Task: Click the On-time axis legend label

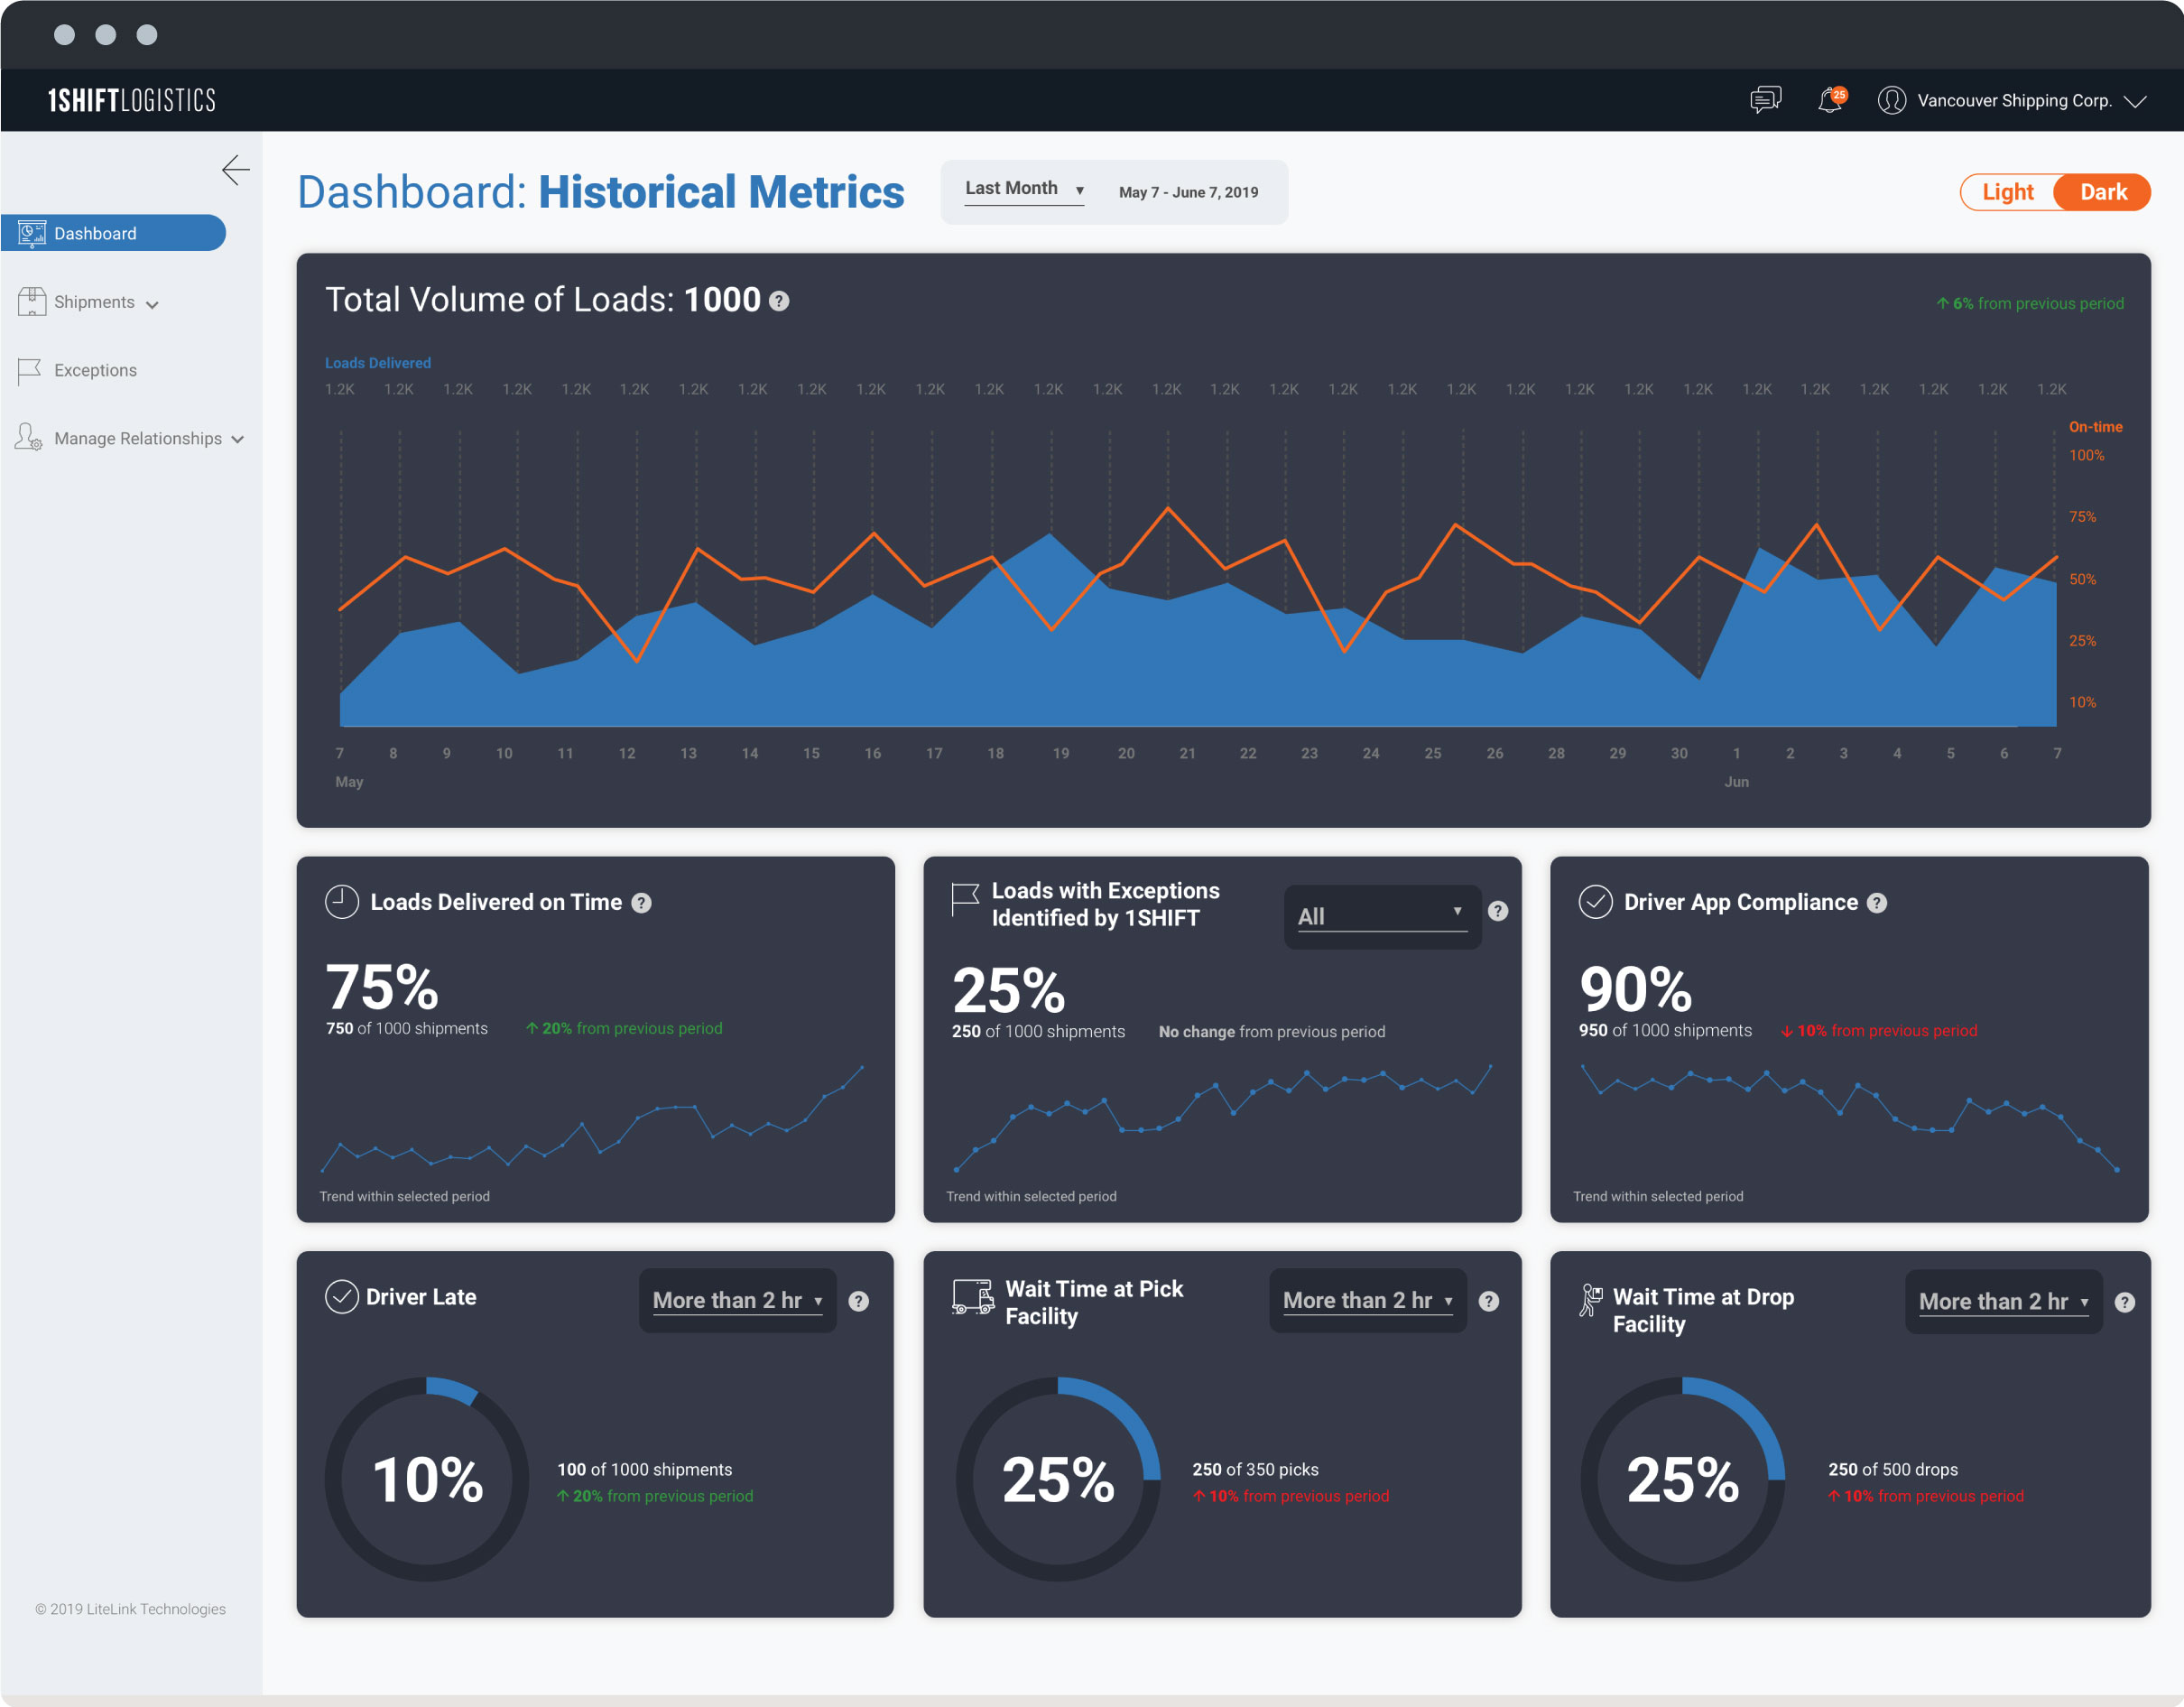Action: point(2095,427)
